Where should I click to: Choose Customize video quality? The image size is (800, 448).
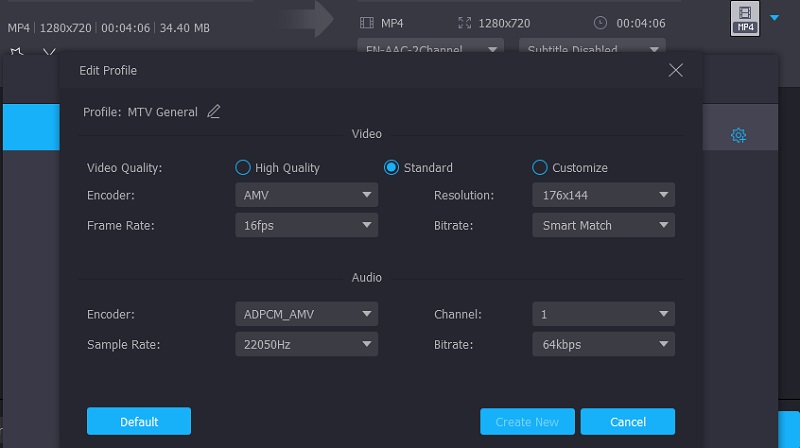(x=540, y=168)
